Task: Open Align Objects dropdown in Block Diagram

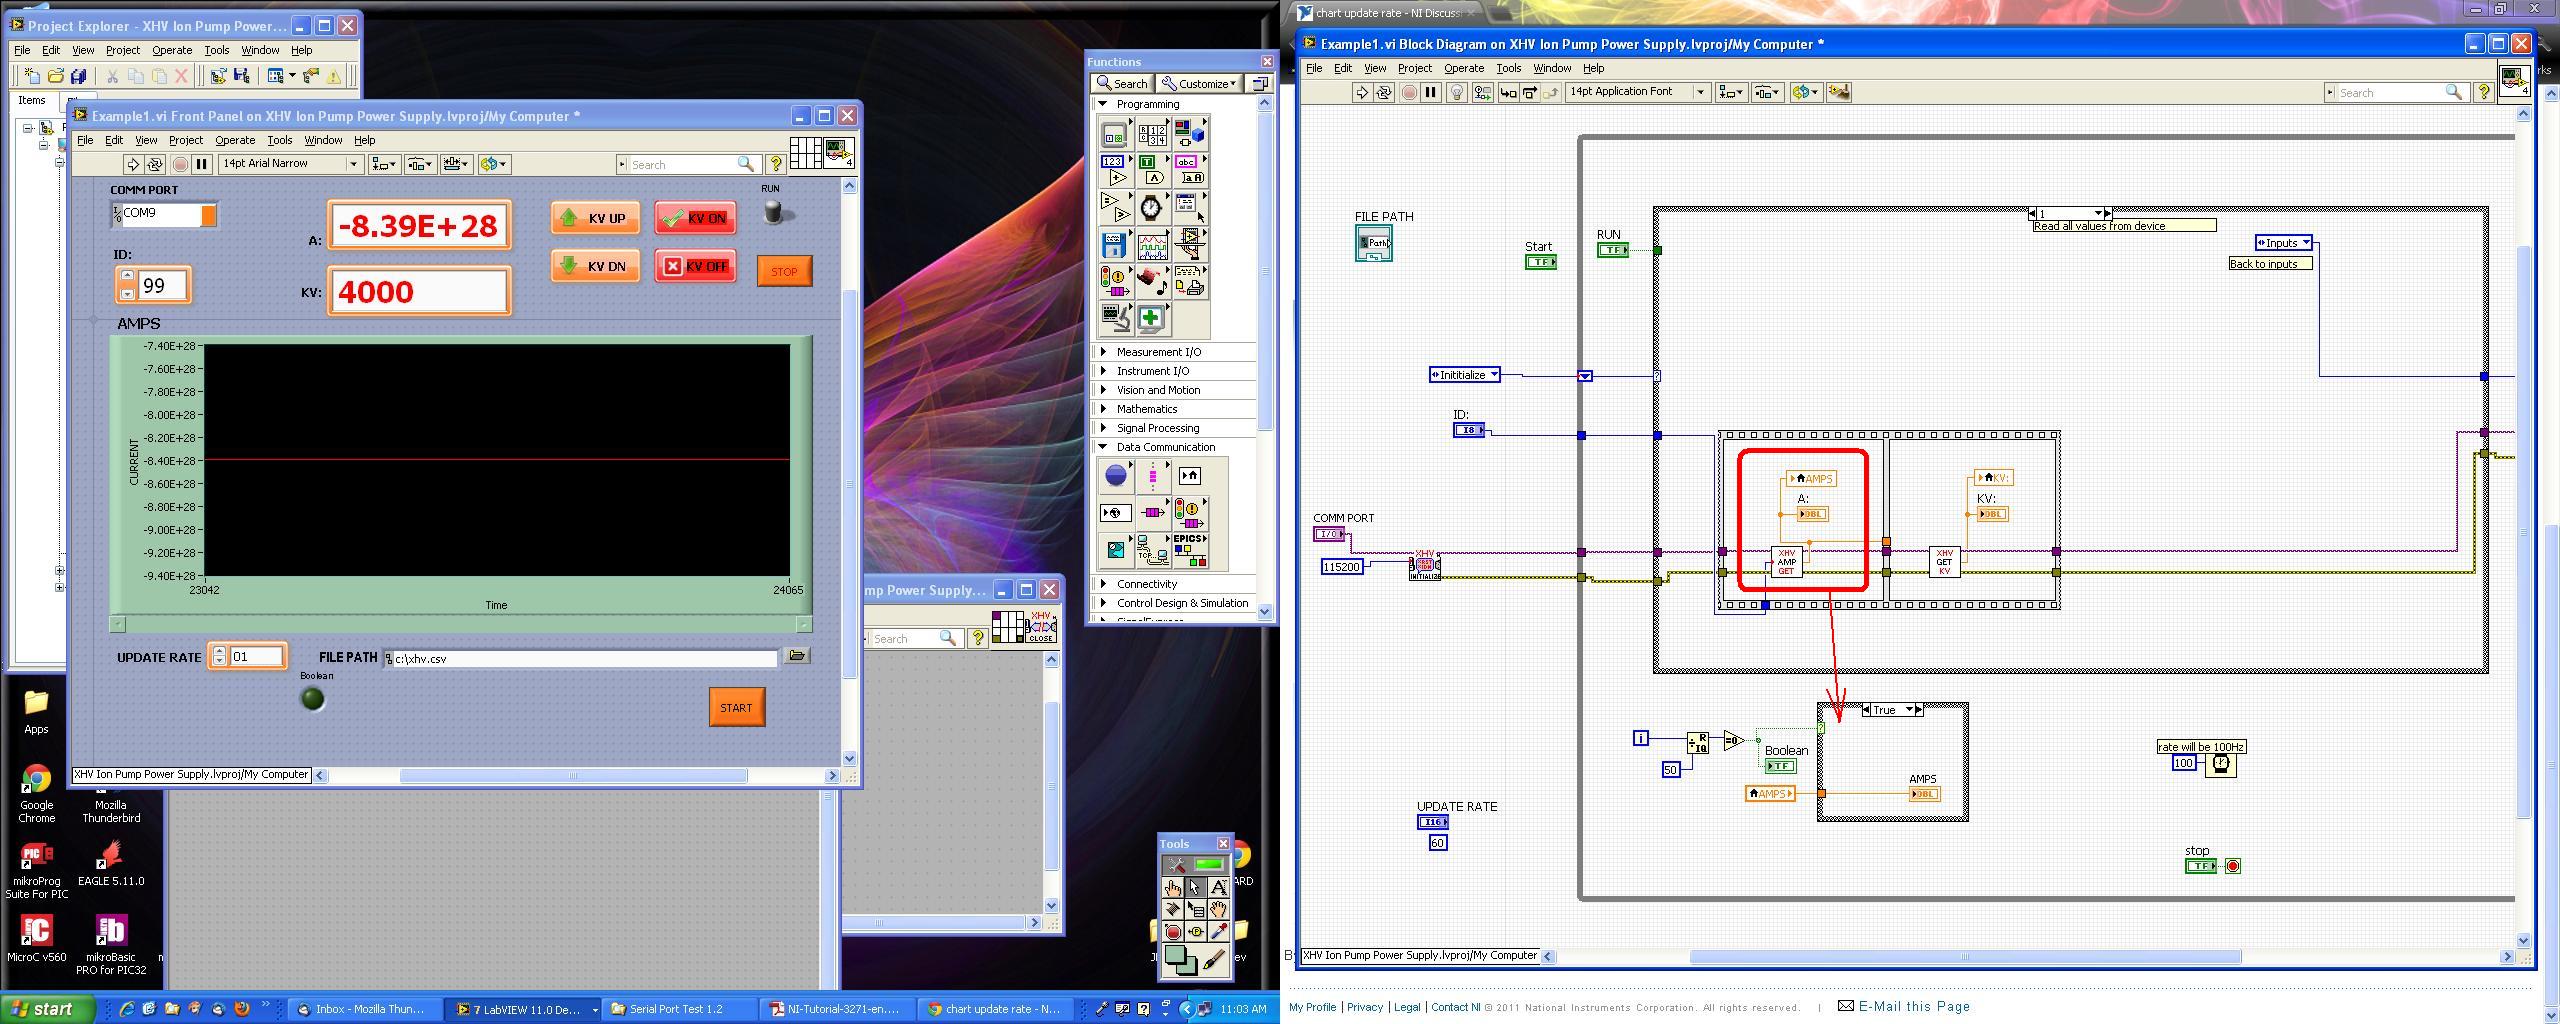Action: point(1731,92)
